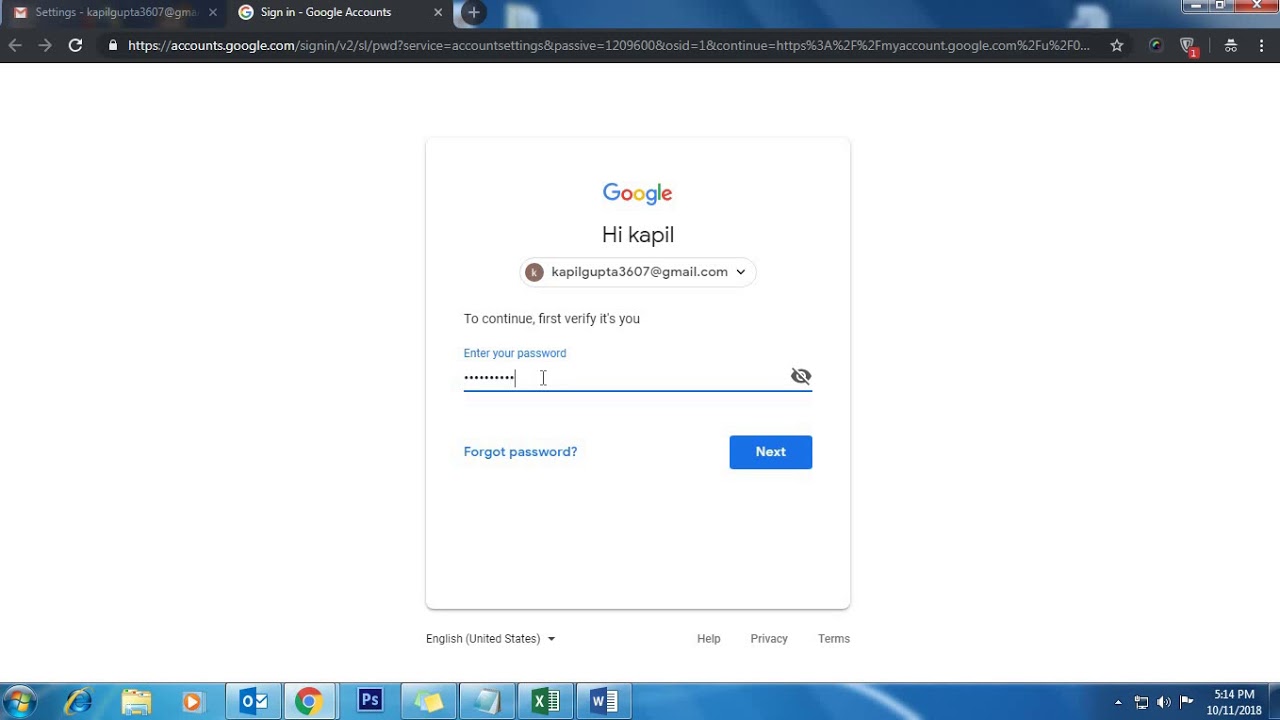The image size is (1280, 720).
Task: Open the yellow sticky notes taskbar icon
Action: tap(428, 701)
